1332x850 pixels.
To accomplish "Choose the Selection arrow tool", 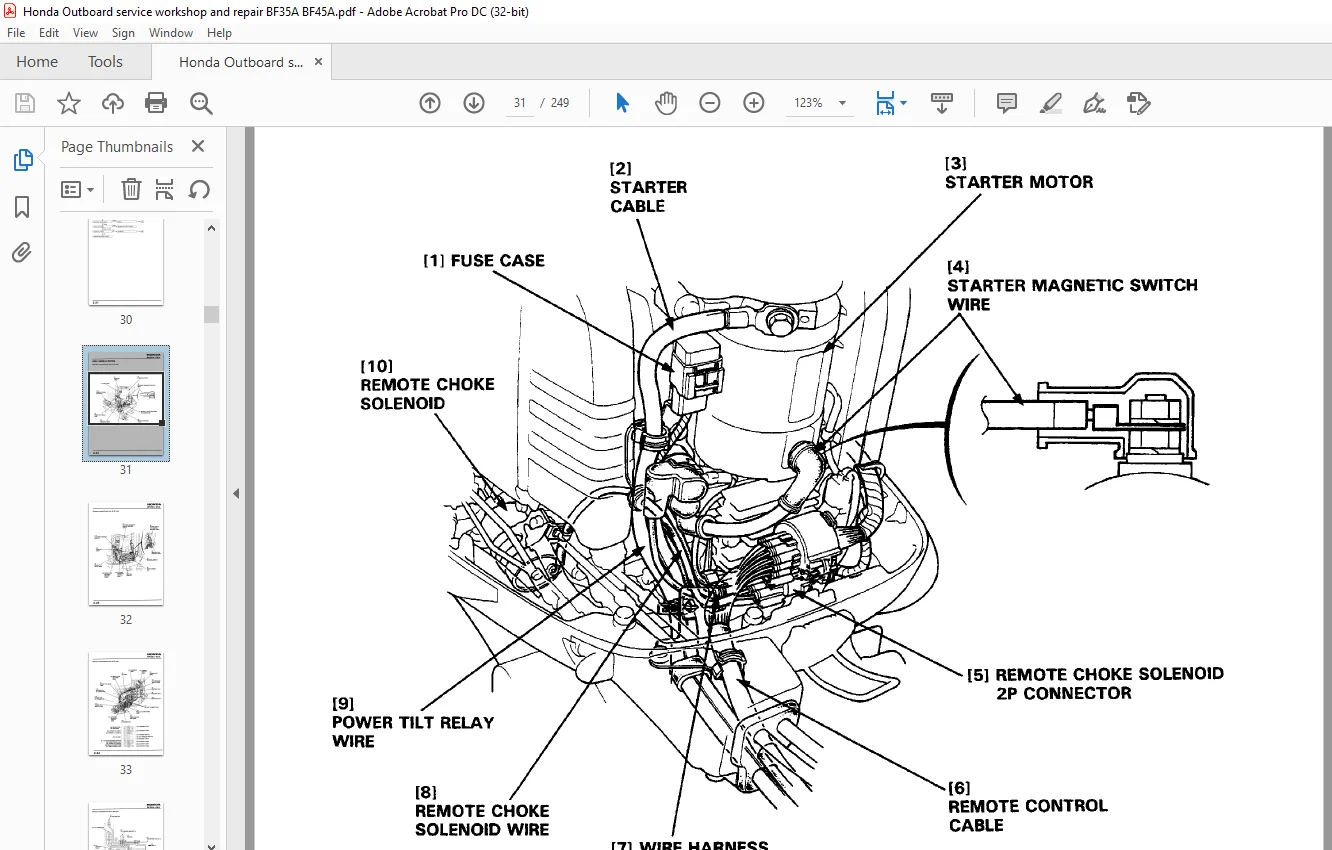I will tap(622, 103).
